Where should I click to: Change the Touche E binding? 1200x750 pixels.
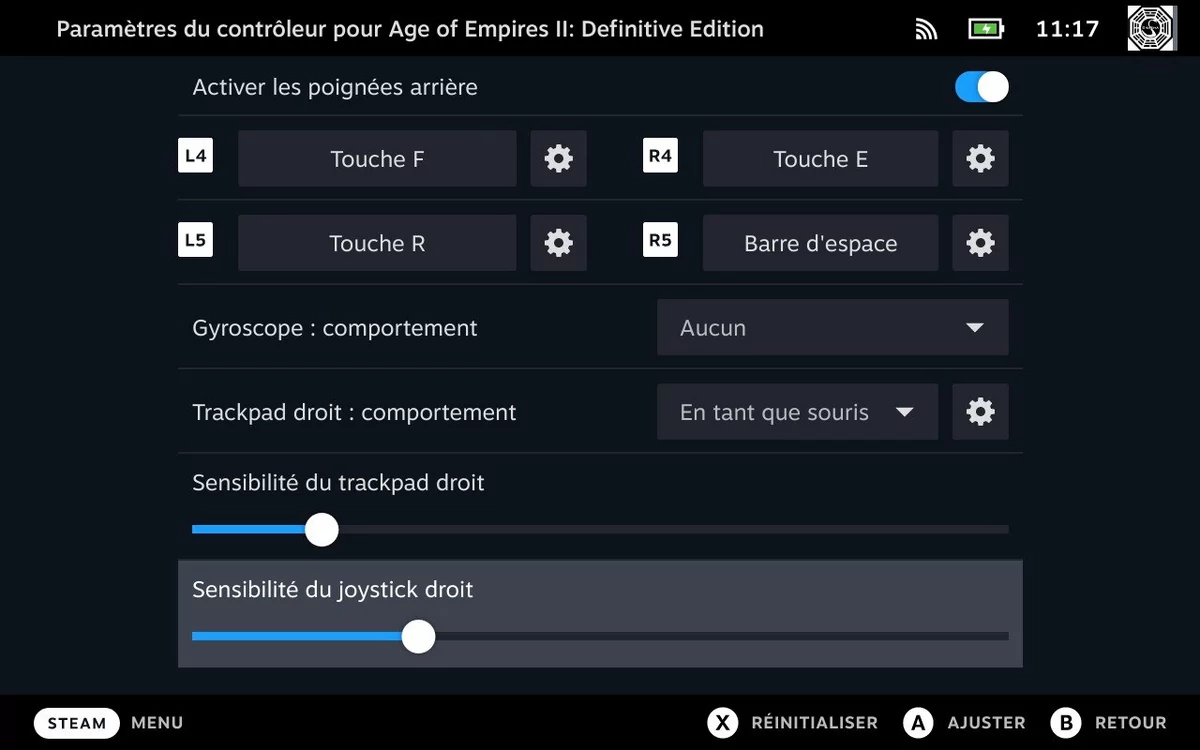(820, 158)
